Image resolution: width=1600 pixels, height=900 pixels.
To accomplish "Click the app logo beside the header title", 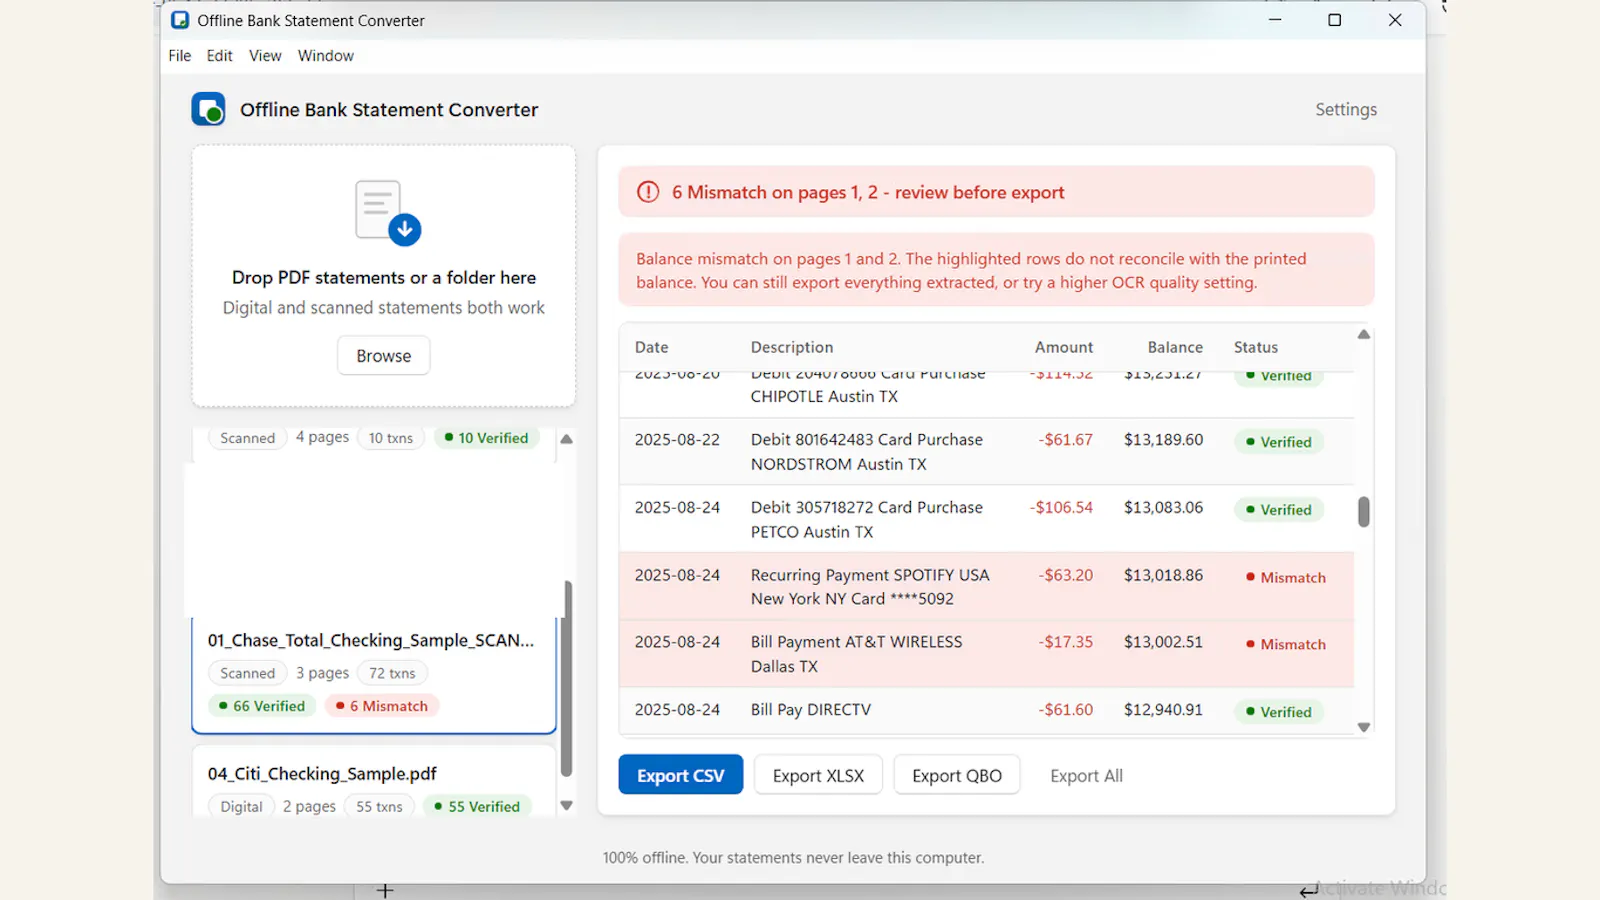I will click(208, 109).
